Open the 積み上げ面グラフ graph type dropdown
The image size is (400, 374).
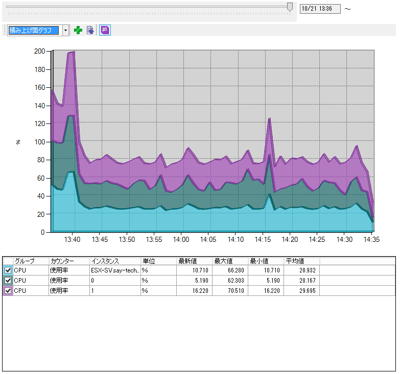(66, 30)
